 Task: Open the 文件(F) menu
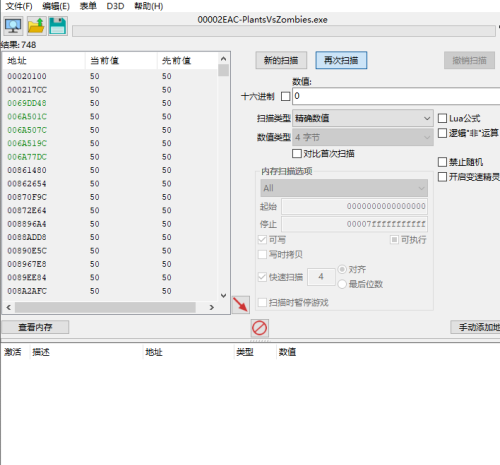pos(19,6)
